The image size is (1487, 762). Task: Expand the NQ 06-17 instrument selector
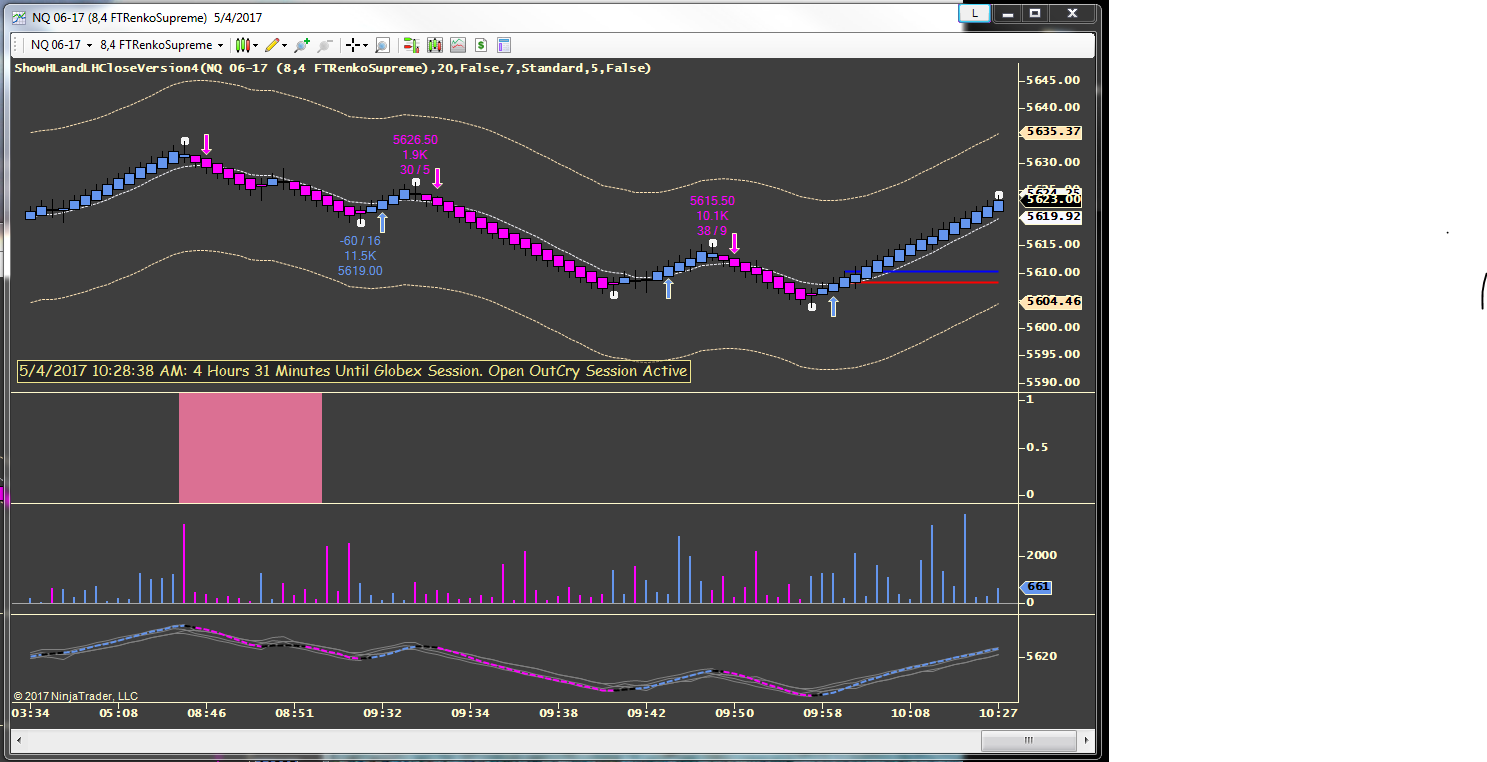(62, 45)
